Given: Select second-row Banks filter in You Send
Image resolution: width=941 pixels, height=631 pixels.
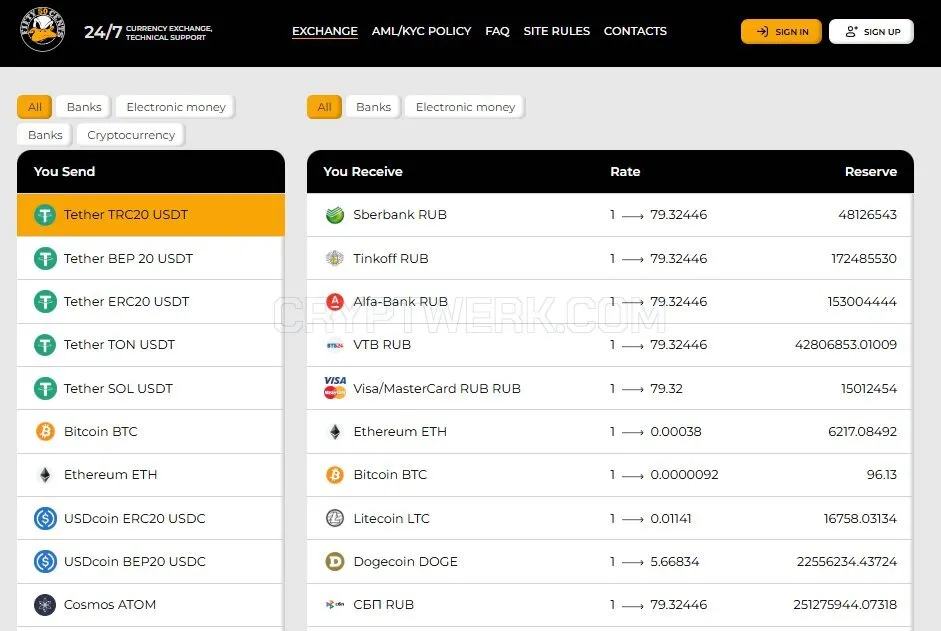Looking at the screenshot, I should pyautogui.click(x=45, y=135).
